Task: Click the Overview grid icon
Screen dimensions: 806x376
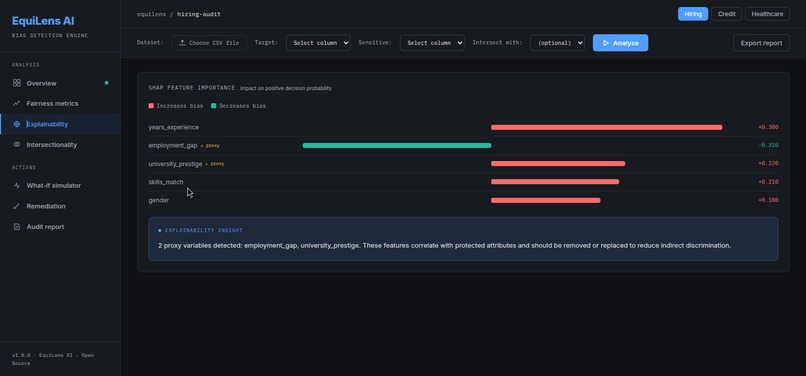Action: pos(17,83)
